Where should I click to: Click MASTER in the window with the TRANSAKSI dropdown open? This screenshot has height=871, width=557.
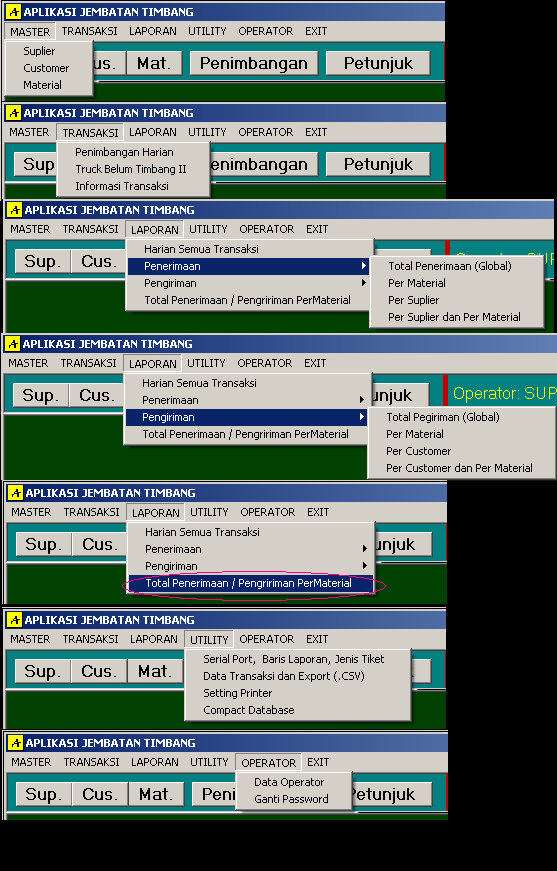[29, 132]
